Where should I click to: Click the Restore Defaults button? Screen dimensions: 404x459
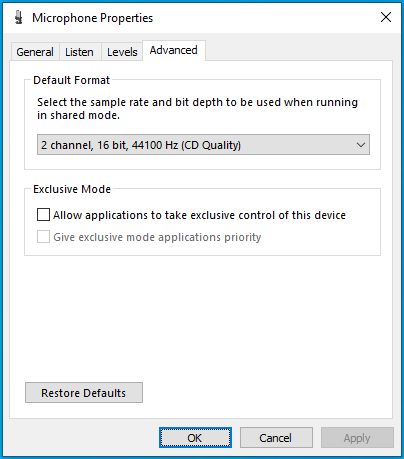(84, 393)
